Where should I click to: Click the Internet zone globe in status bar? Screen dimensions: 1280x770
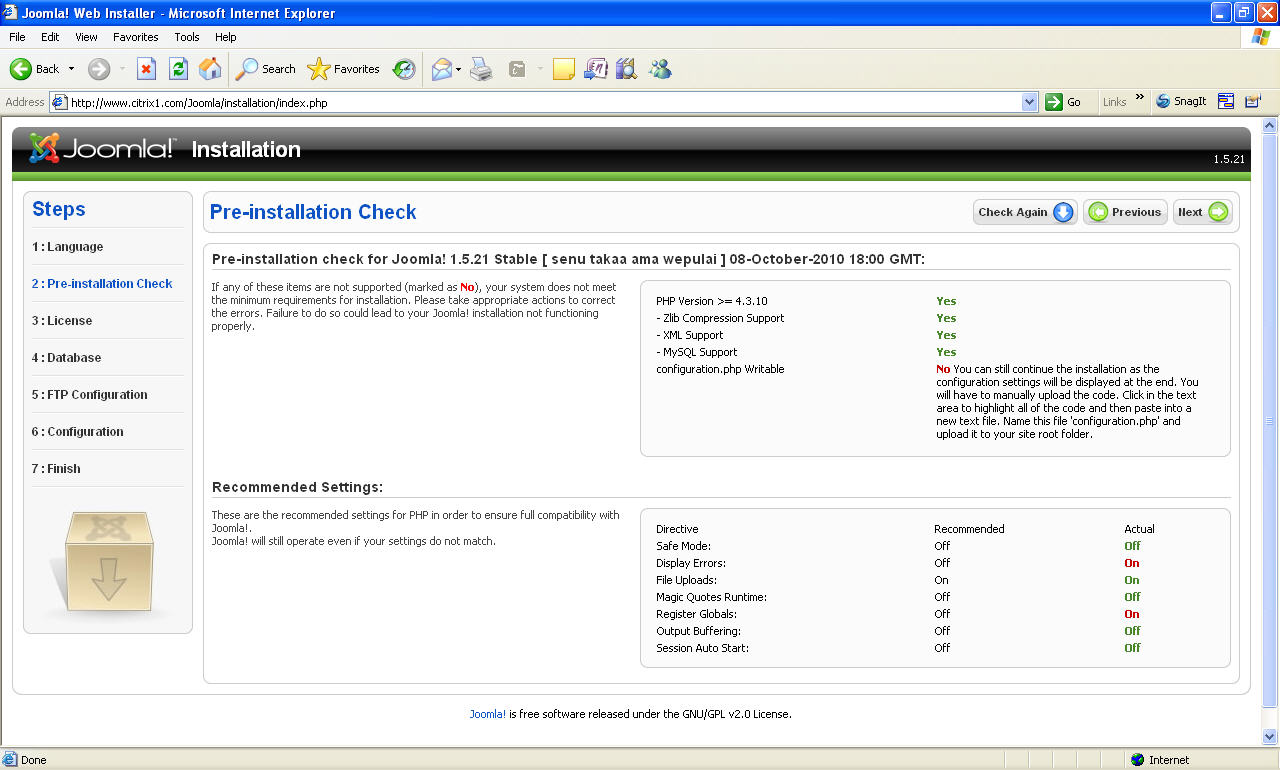[1138, 760]
